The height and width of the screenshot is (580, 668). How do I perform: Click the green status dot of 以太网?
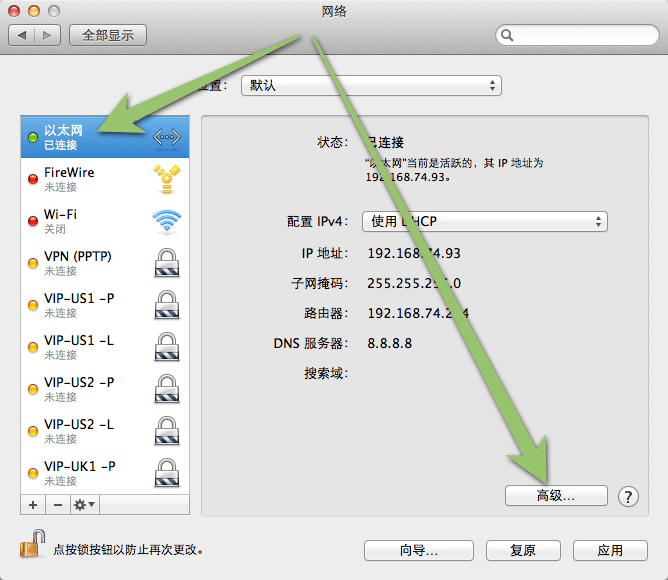coord(33,137)
